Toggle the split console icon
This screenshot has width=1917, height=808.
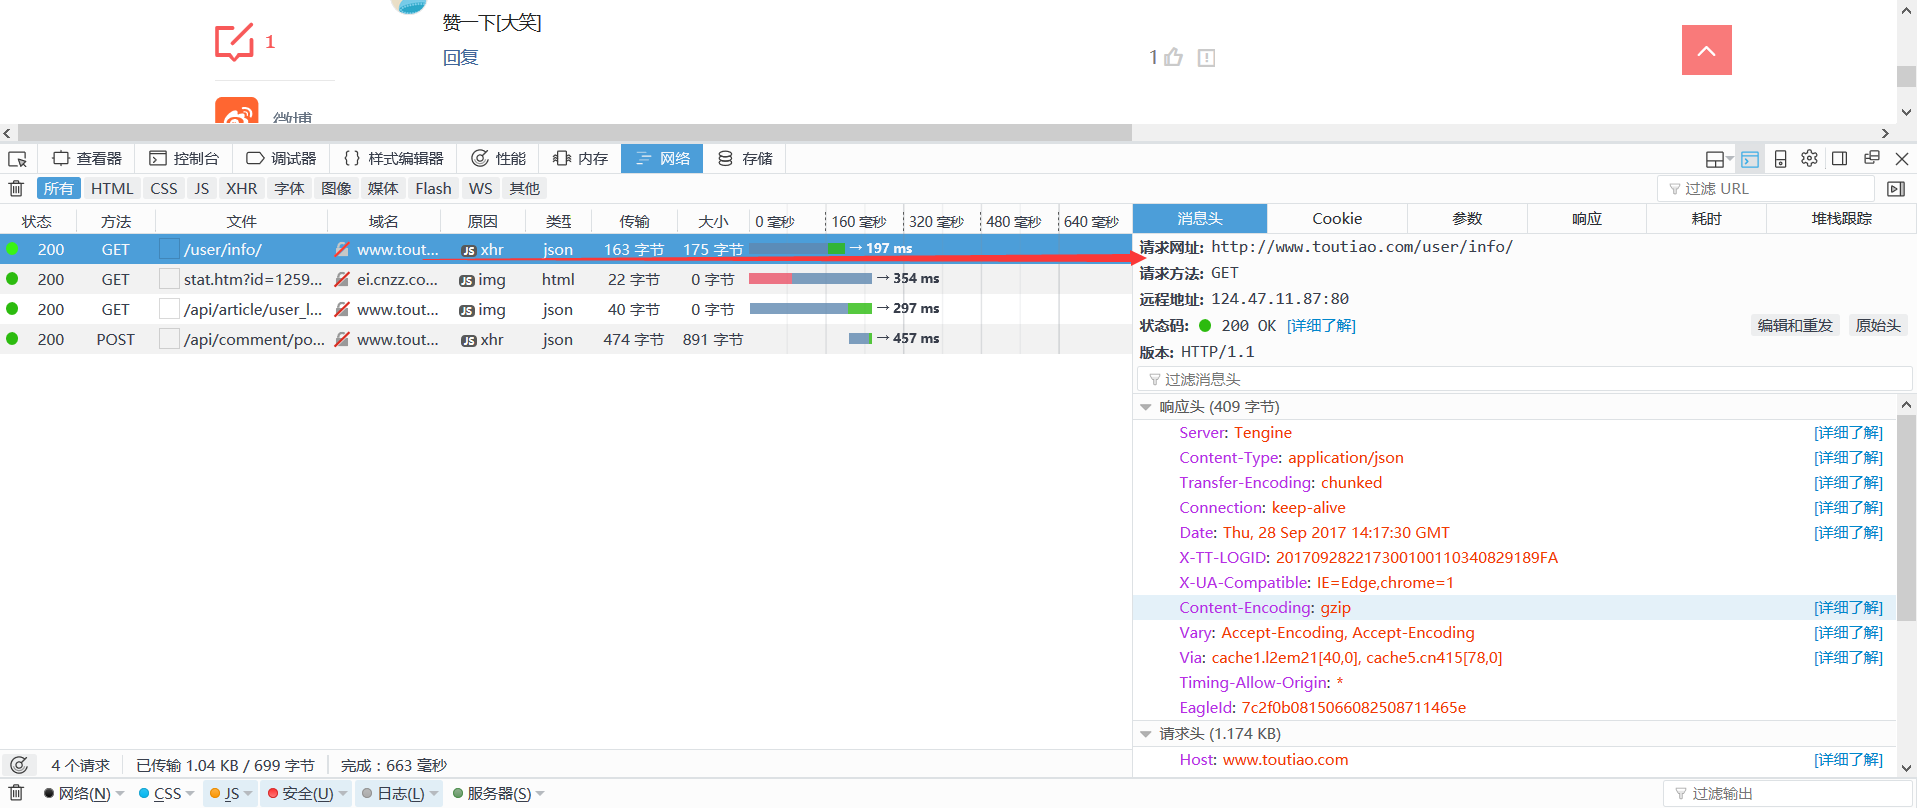point(1750,159)
